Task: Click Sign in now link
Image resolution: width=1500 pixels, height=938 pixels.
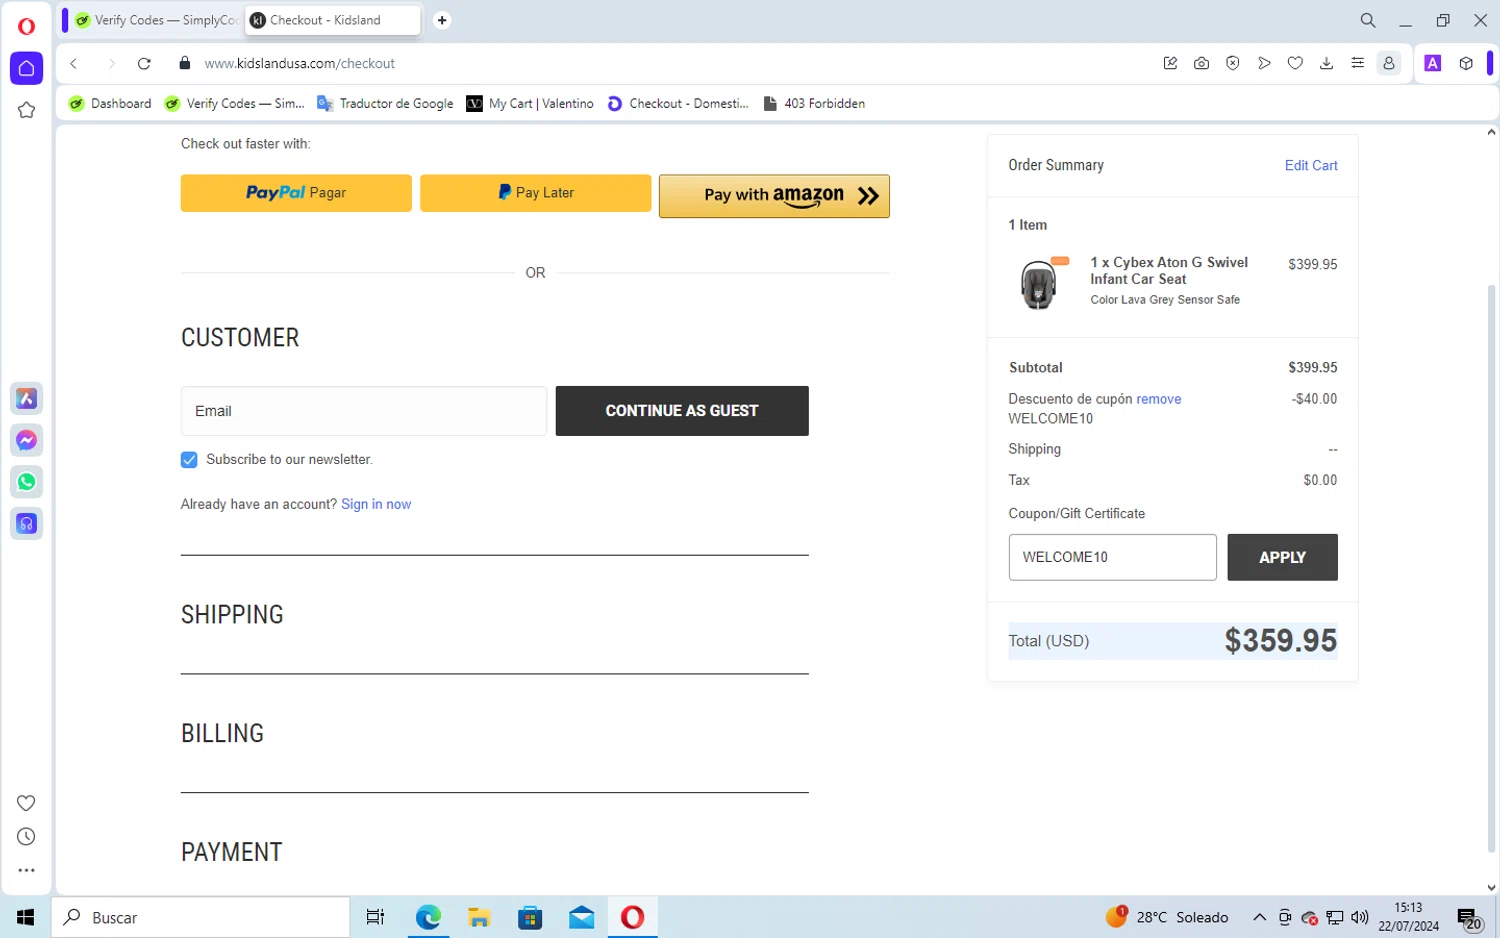Action: click(x=376, y=504)
